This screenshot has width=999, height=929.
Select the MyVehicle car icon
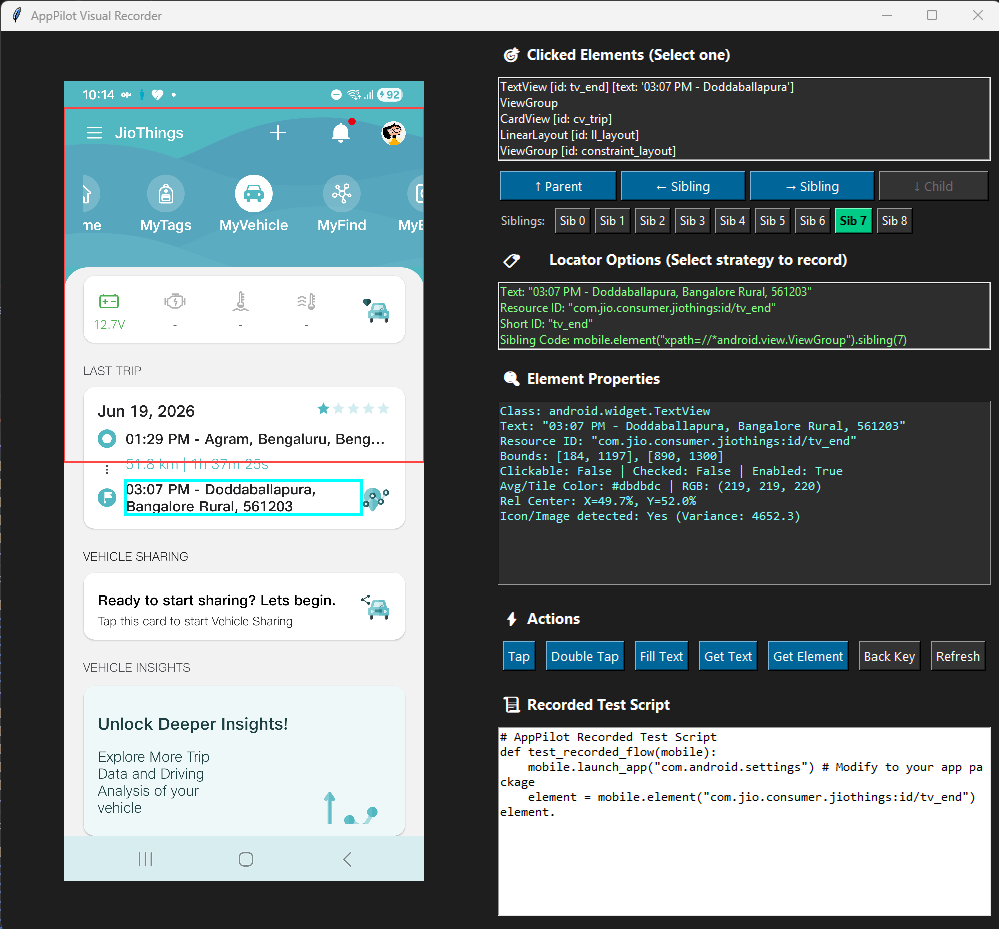click(x=254, y=193)
